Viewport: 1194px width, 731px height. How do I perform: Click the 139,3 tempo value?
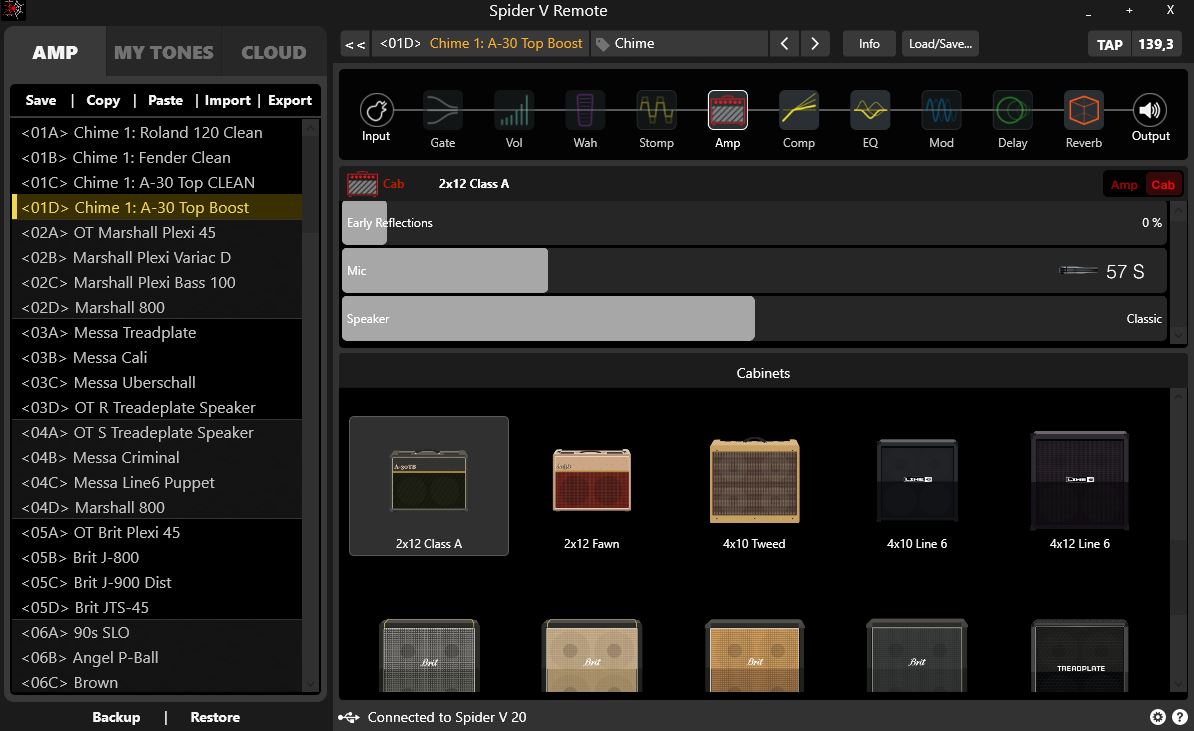[x=1156, y=44]
